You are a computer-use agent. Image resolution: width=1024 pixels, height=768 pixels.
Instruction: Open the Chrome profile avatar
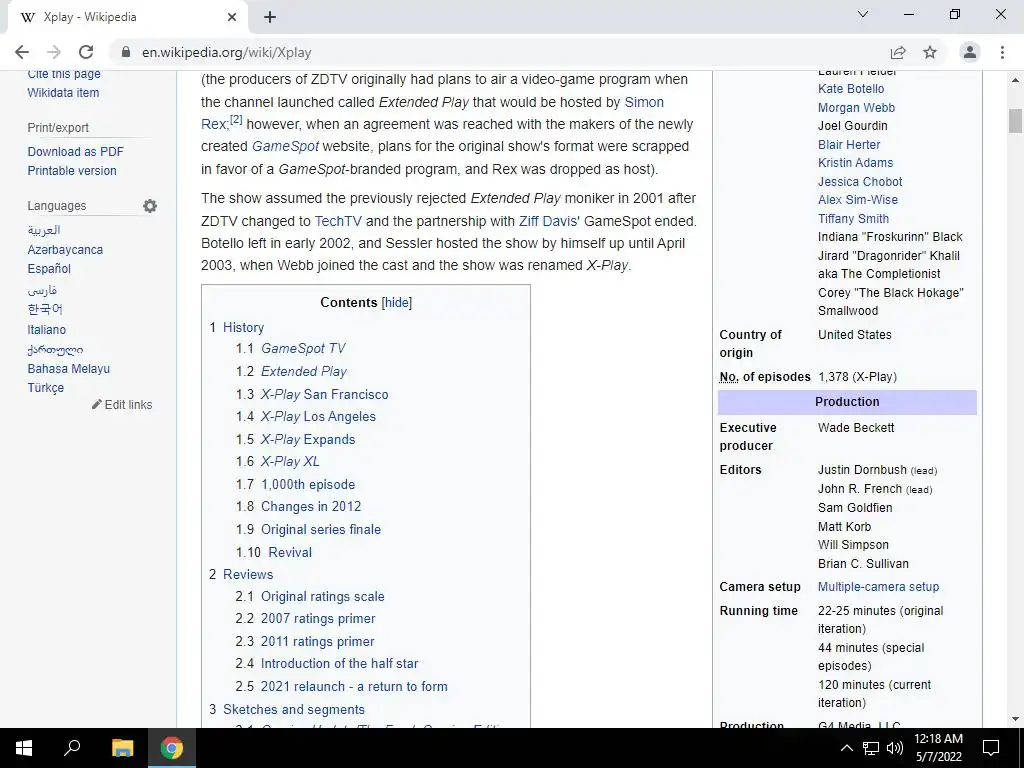pos(970,52)
